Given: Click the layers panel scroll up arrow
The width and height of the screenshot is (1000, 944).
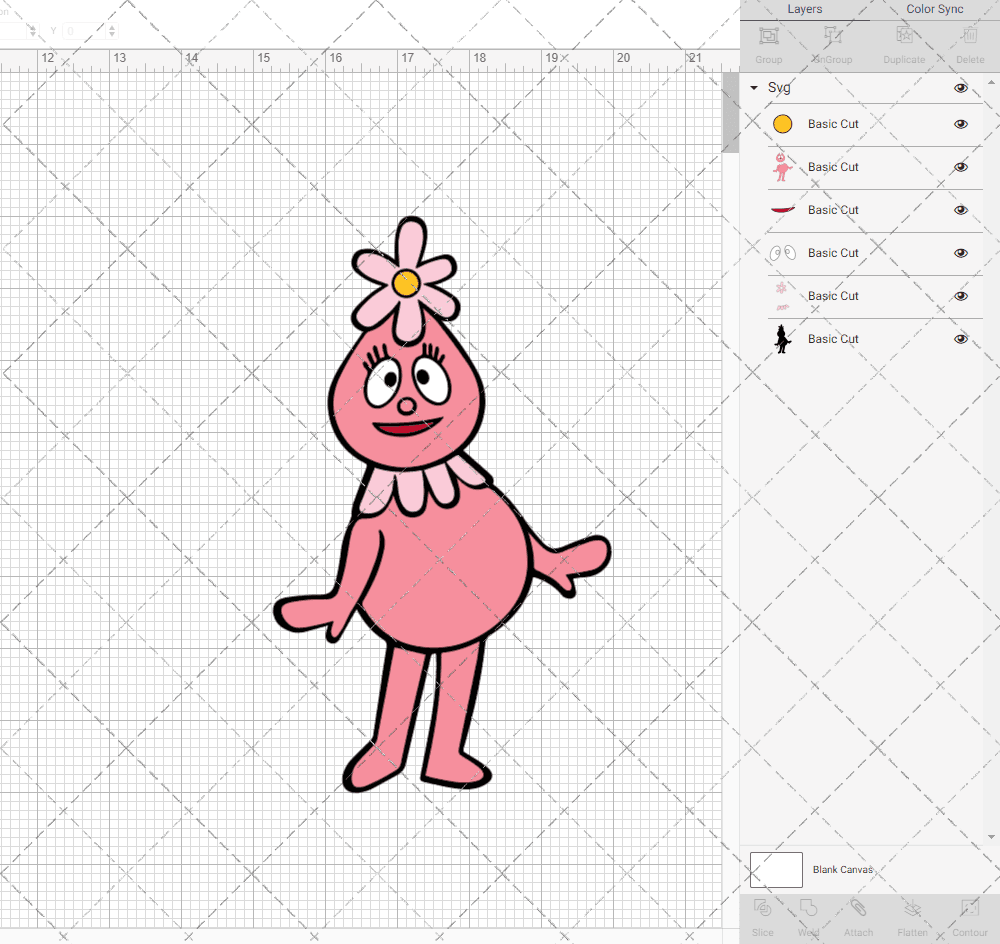Looking at the screenshot, I should [990, 83].
